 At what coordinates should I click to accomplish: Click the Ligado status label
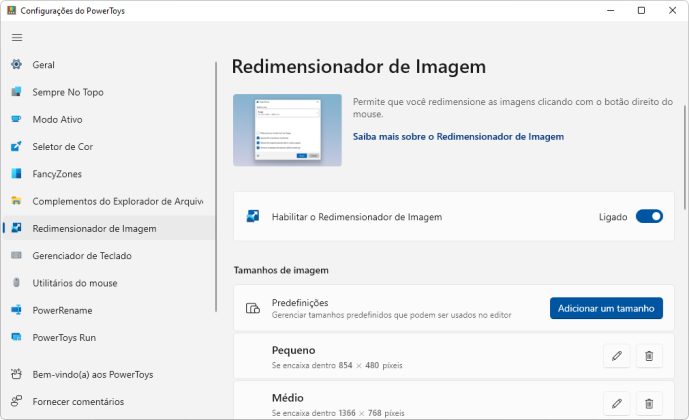click(x=613, y=217)
